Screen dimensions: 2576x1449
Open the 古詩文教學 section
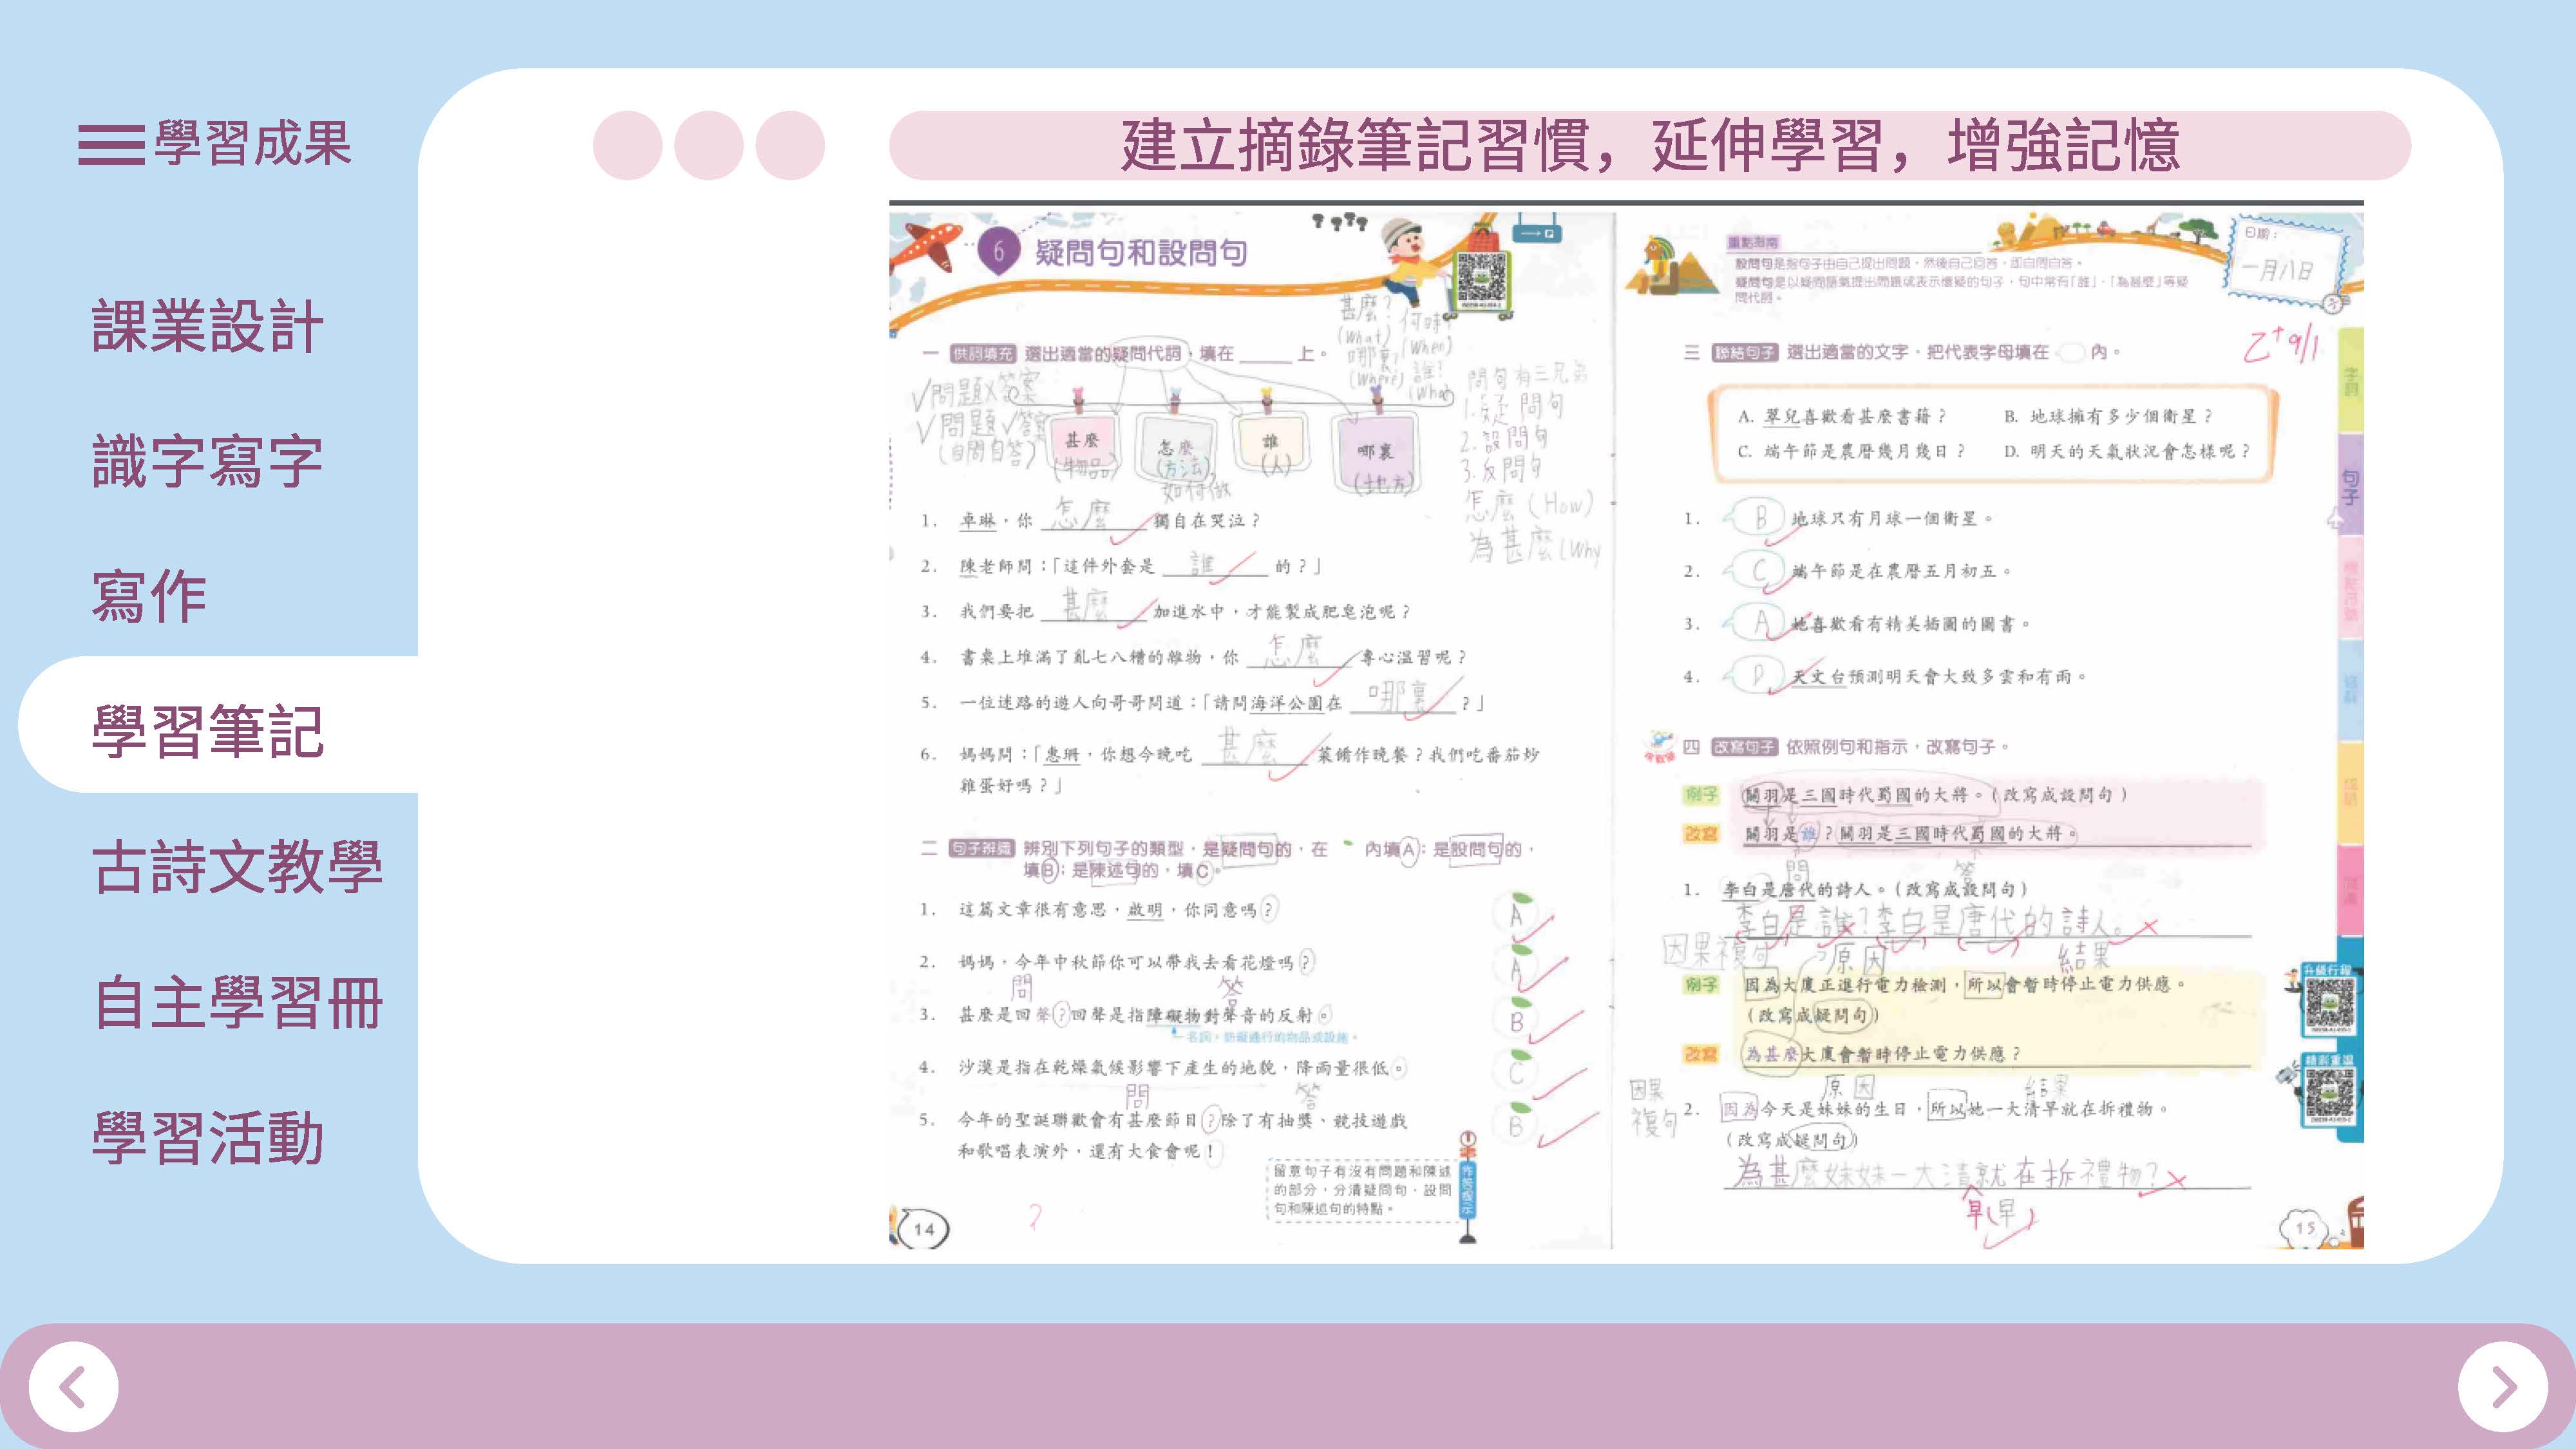tap(237, 866)
